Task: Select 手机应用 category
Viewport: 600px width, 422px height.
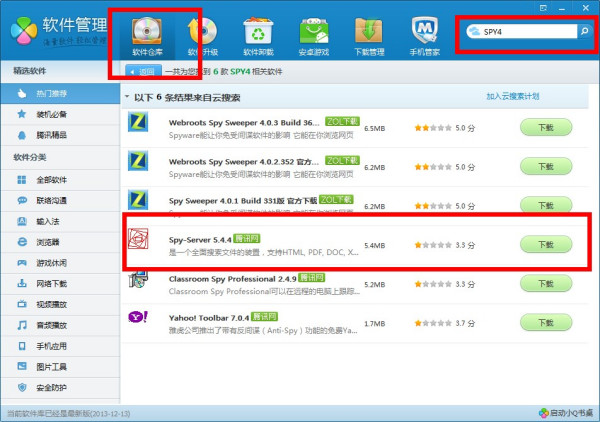Action: (x=60, y=346)
